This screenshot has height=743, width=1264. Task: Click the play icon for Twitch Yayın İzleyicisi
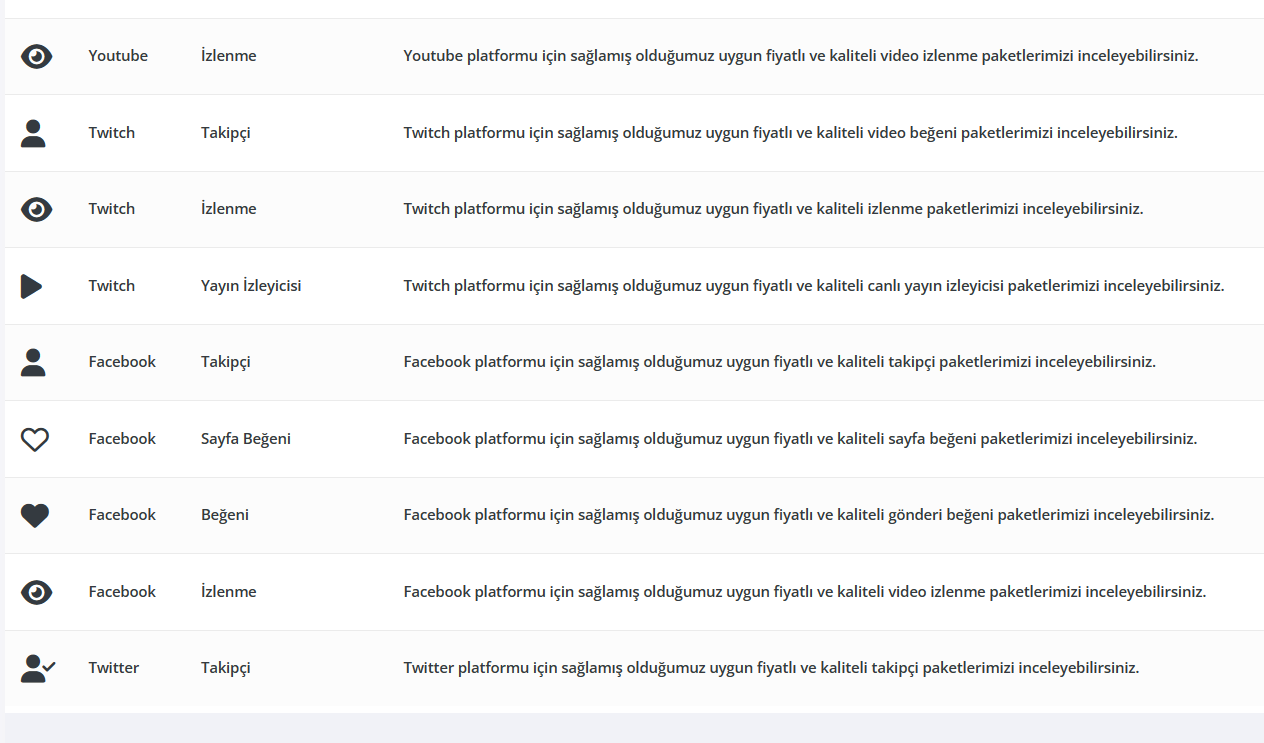[32, 286]
